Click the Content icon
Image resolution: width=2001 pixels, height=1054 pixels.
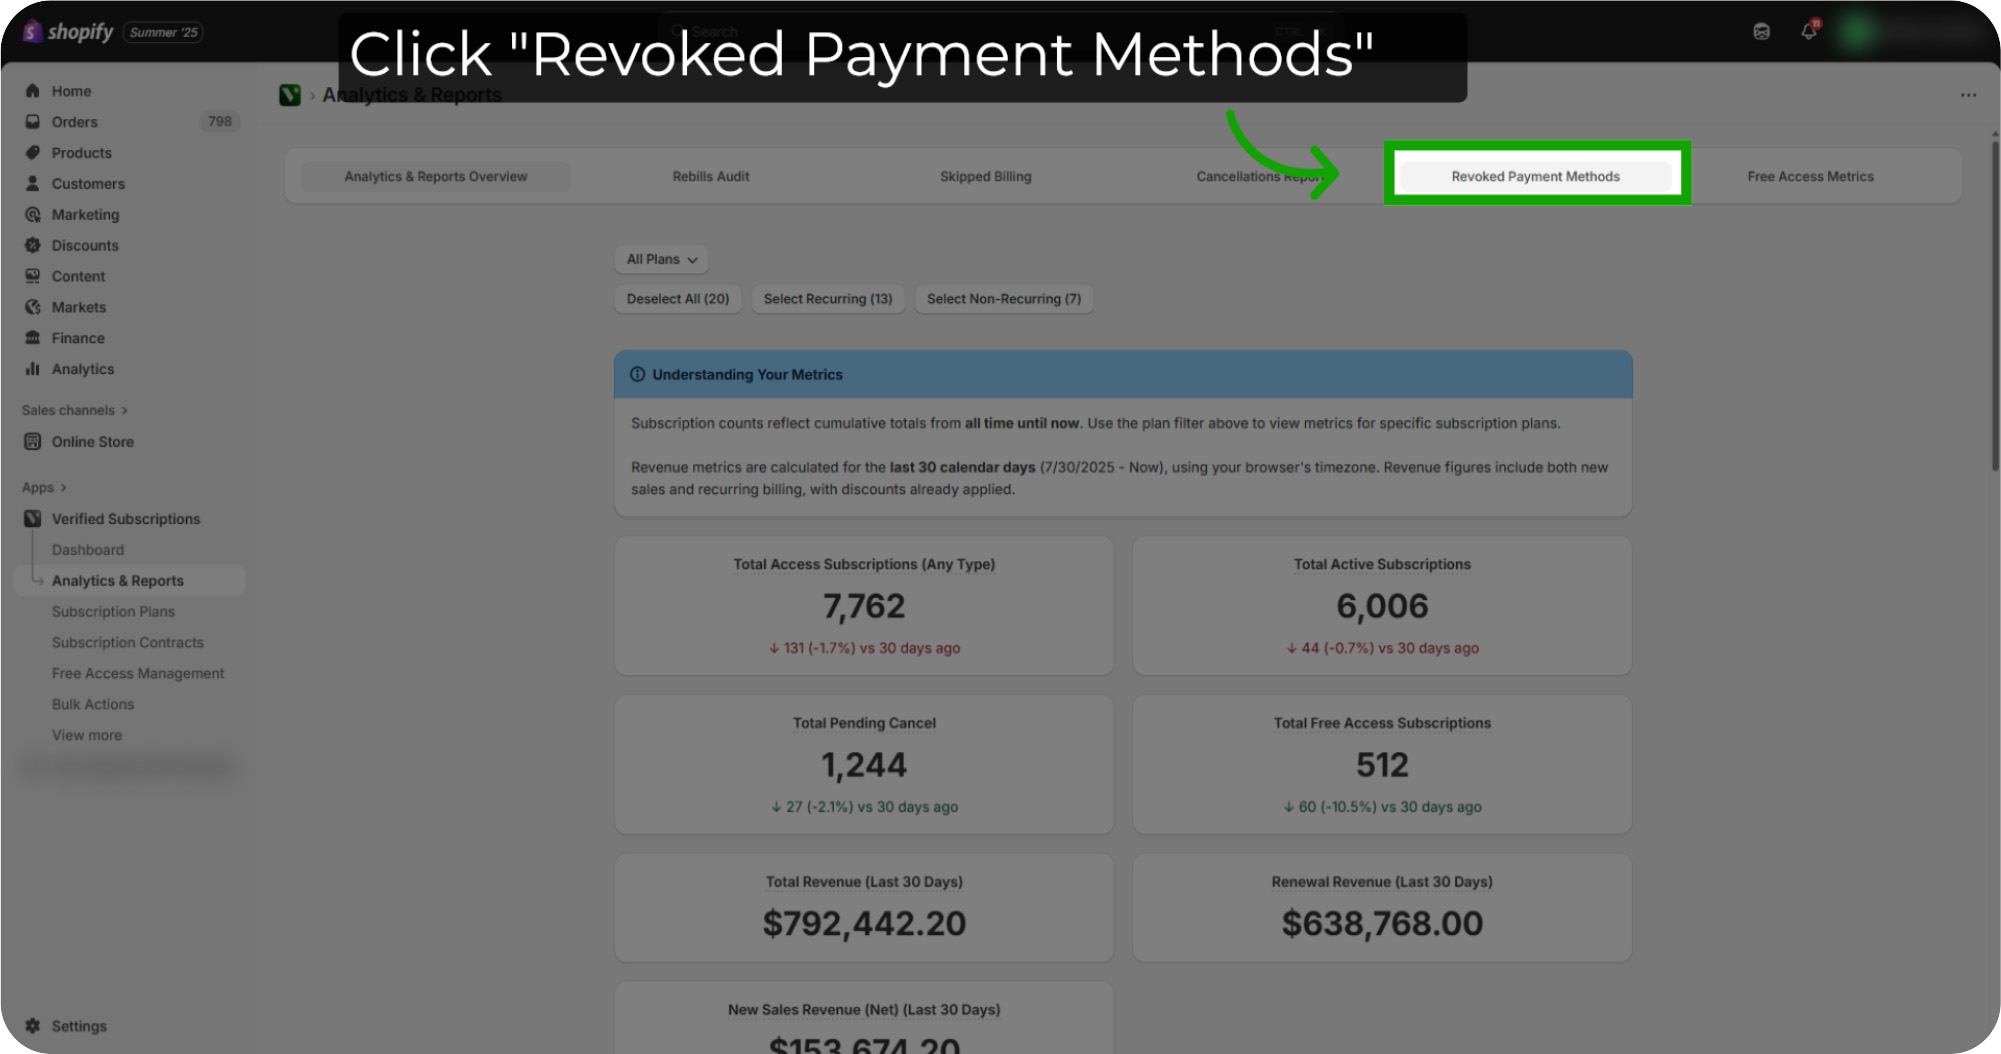click(33, 277)
